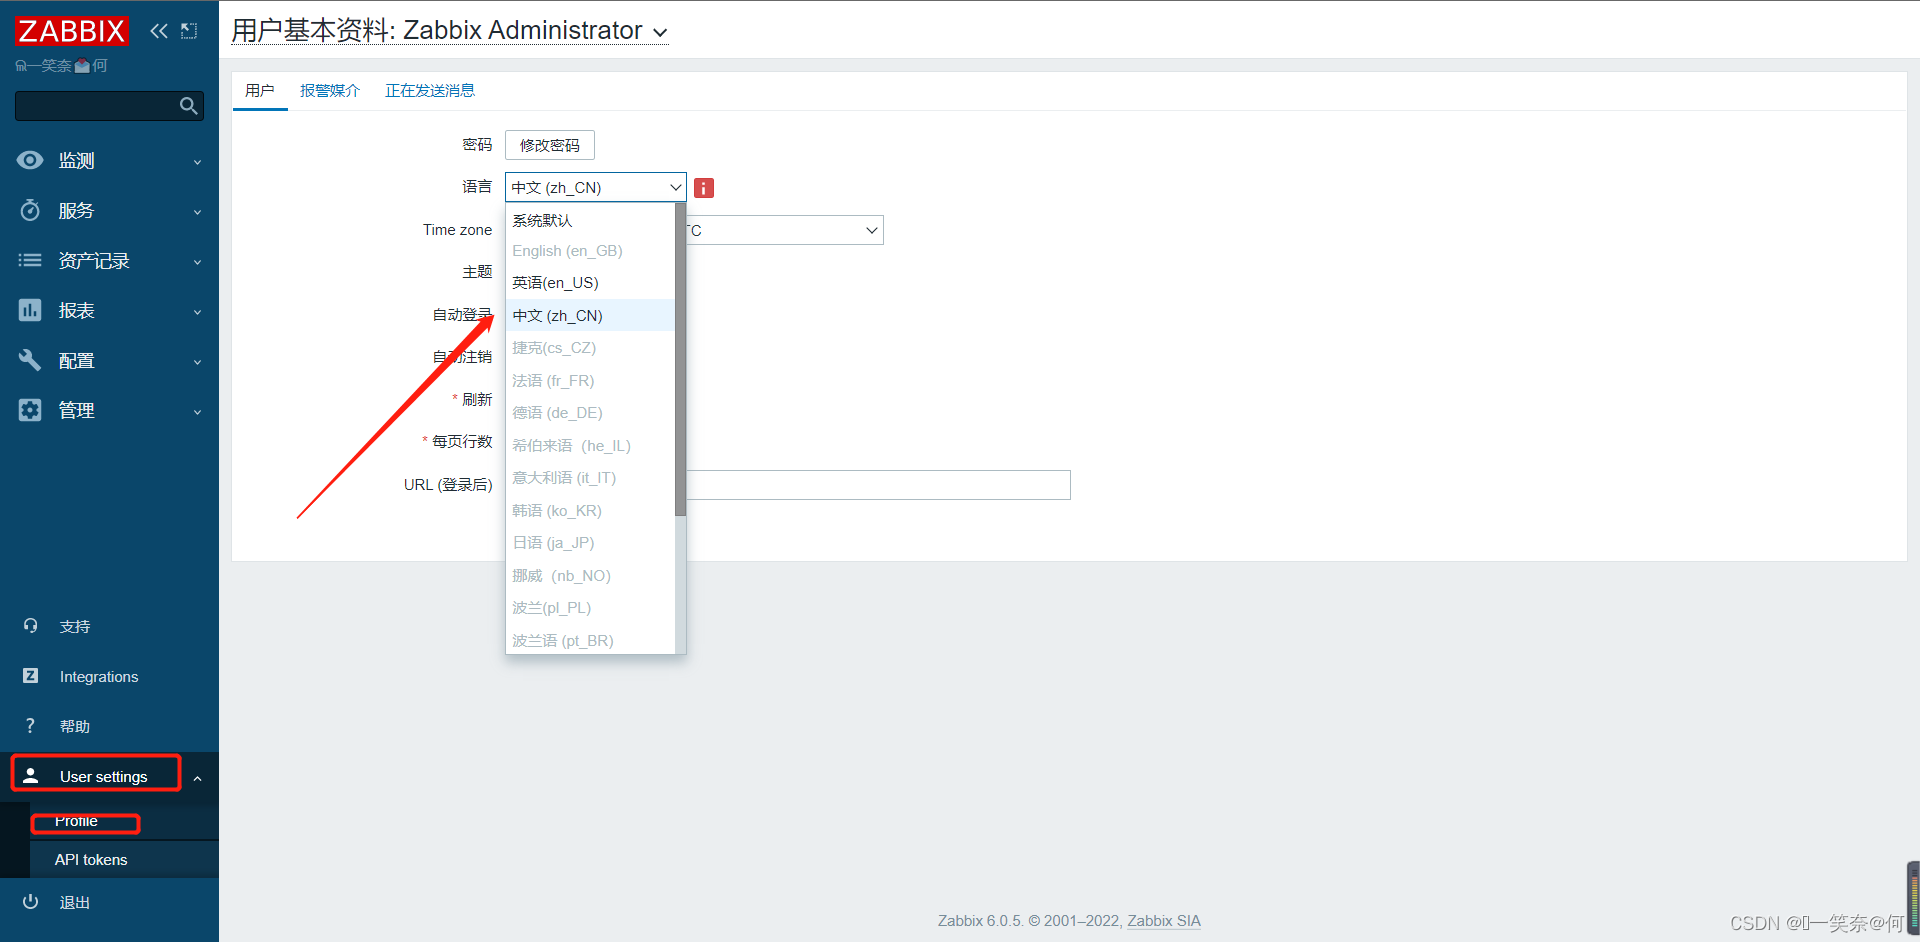
Task: Choose 英语(en_US) in language list
Action: 590,283
